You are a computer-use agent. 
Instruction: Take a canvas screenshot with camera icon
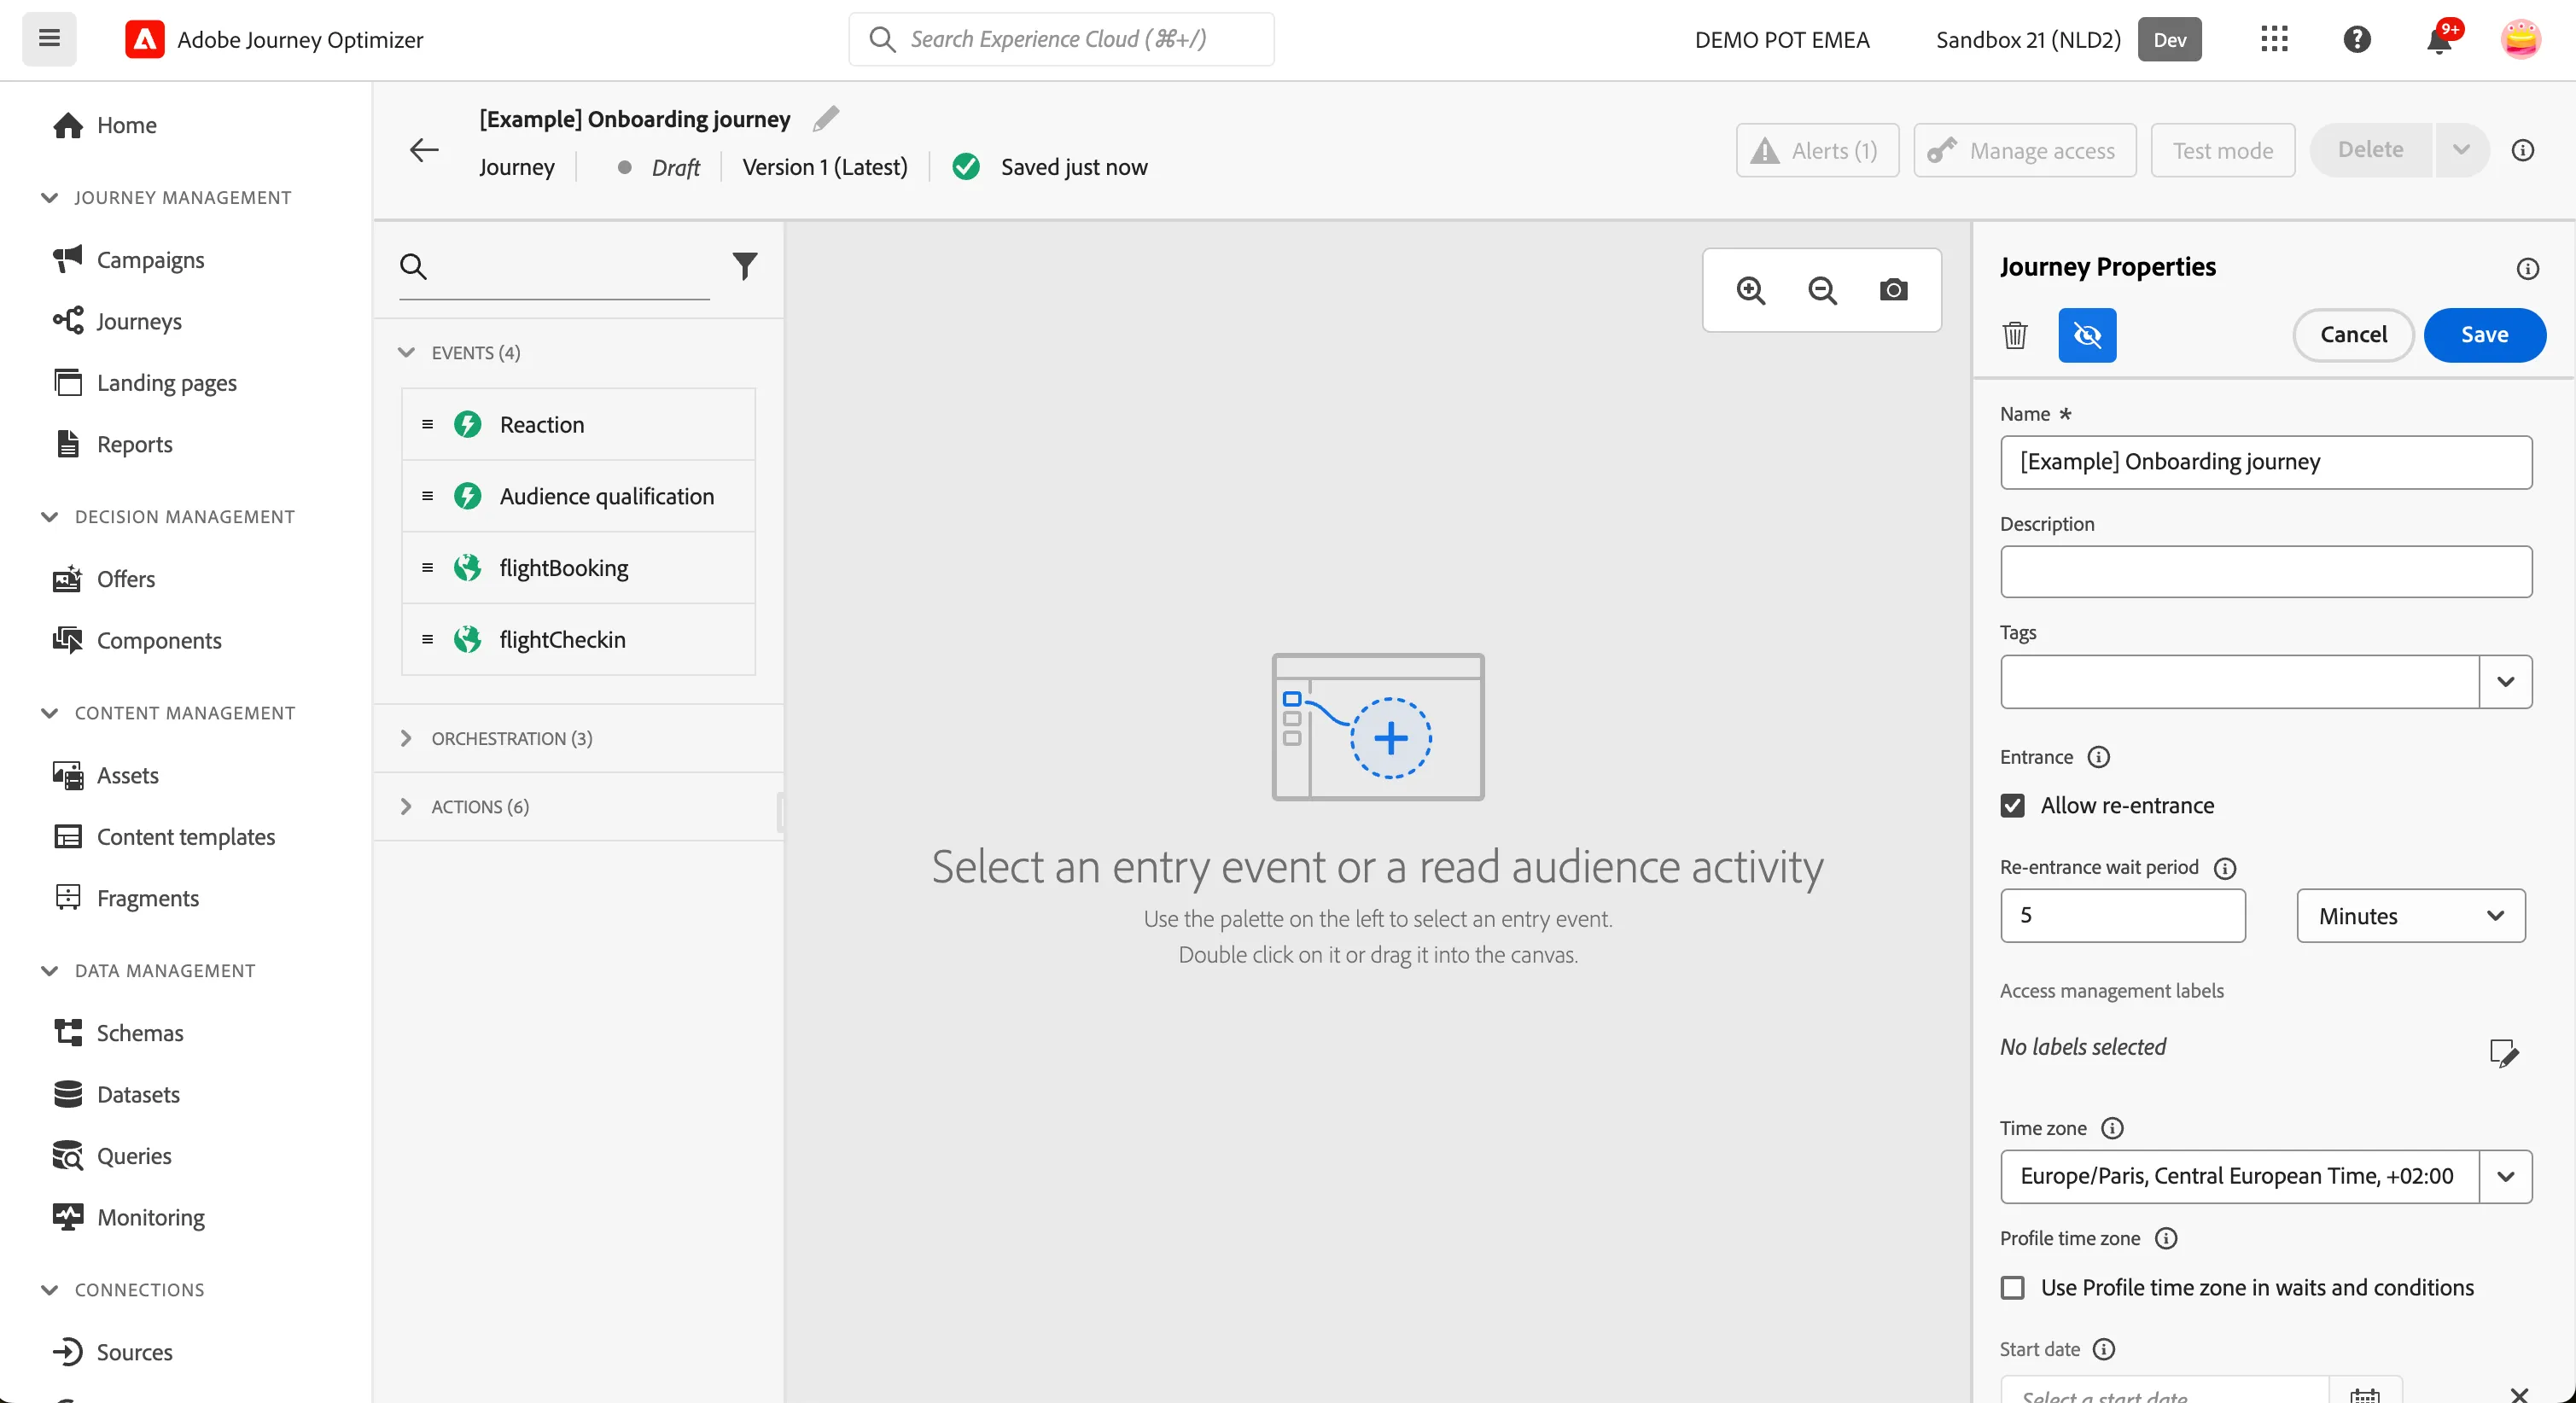pos(1893,290)
